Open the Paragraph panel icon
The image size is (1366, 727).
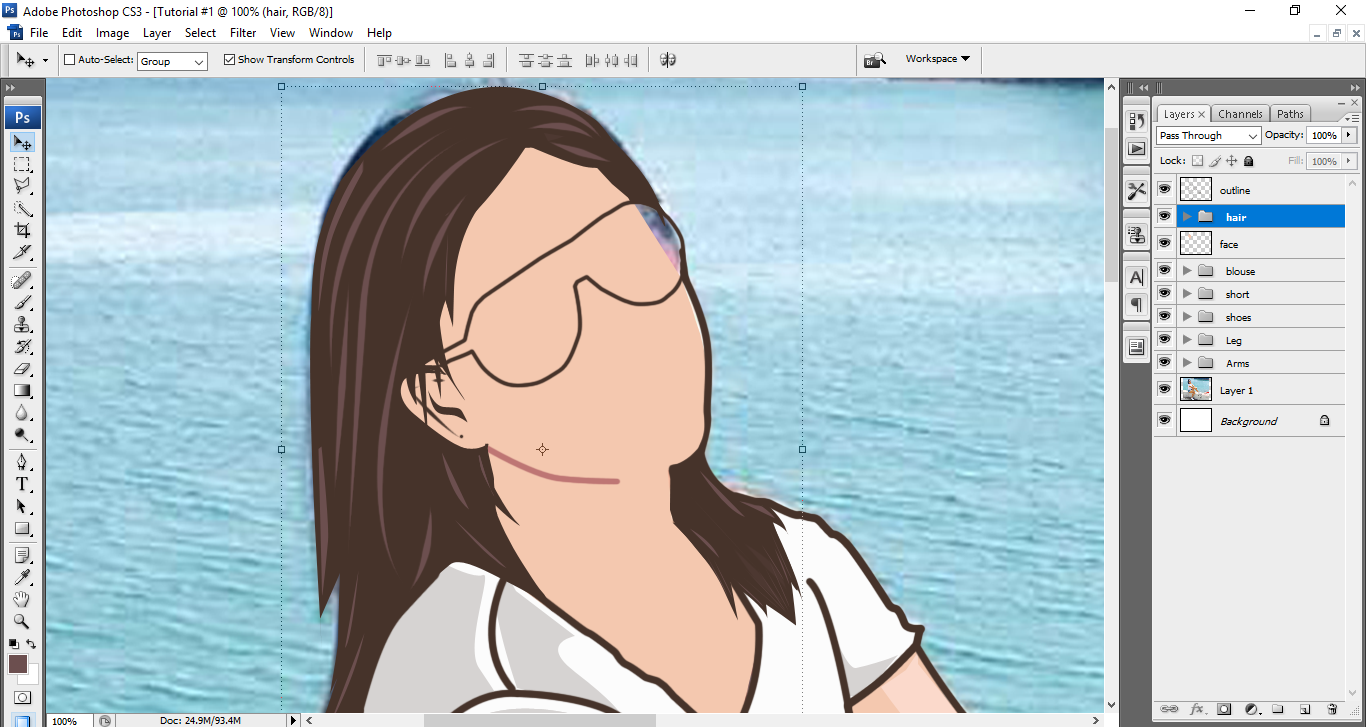pyautogui.click(x=1137, y=304)
